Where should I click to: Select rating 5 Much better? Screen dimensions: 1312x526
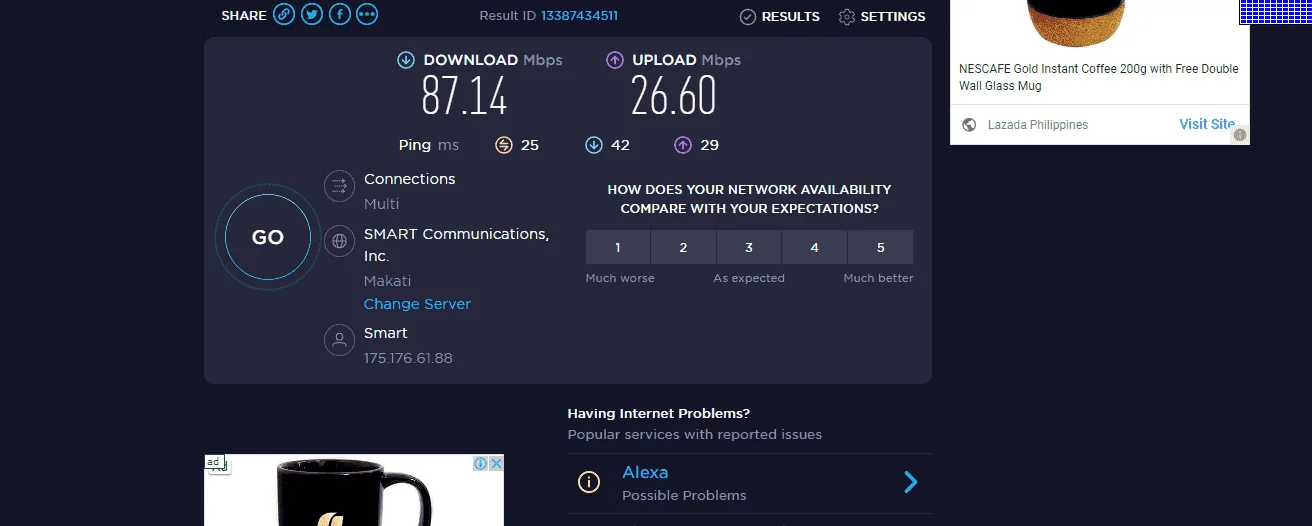coord(880,247)
